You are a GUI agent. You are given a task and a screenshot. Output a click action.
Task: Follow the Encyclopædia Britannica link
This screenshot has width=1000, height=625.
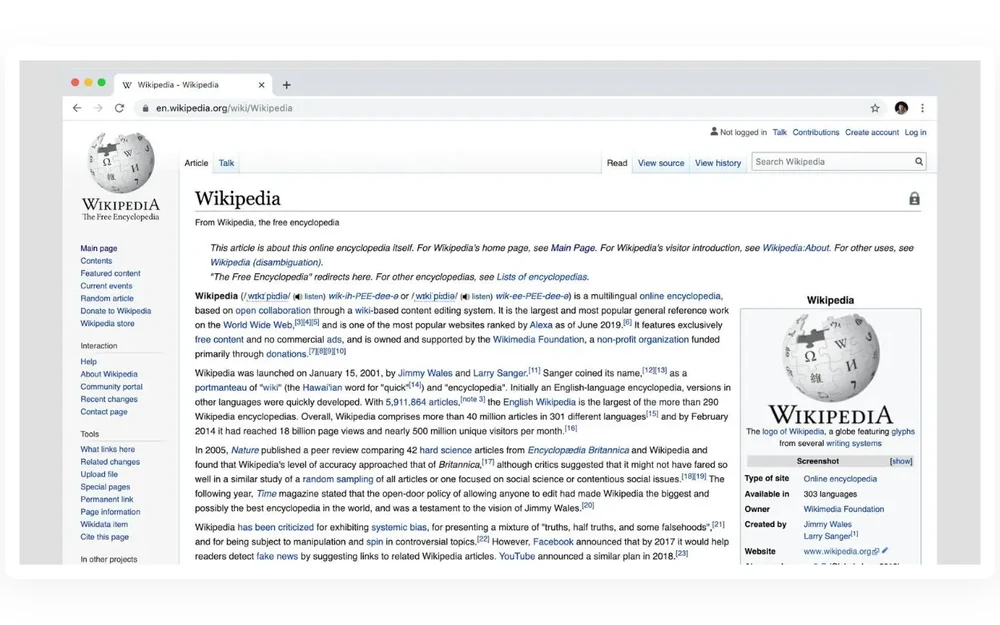[x=578, y=450]
